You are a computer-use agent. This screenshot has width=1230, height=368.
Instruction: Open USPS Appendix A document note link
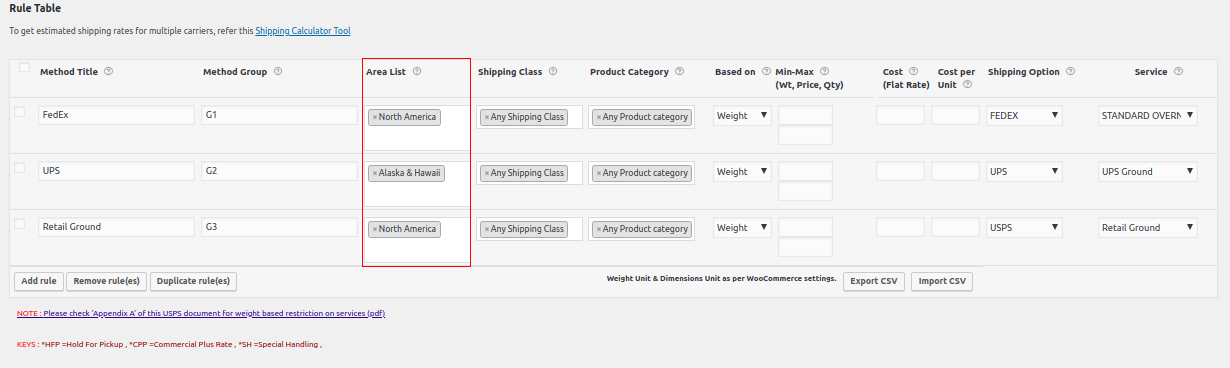[x=201, y=313]
